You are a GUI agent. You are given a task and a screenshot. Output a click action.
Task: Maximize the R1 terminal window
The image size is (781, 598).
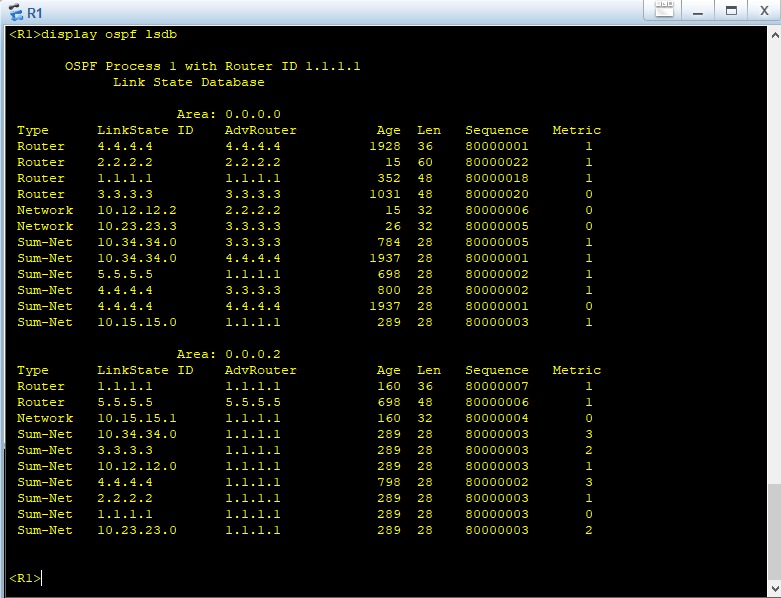pos(731,11)
